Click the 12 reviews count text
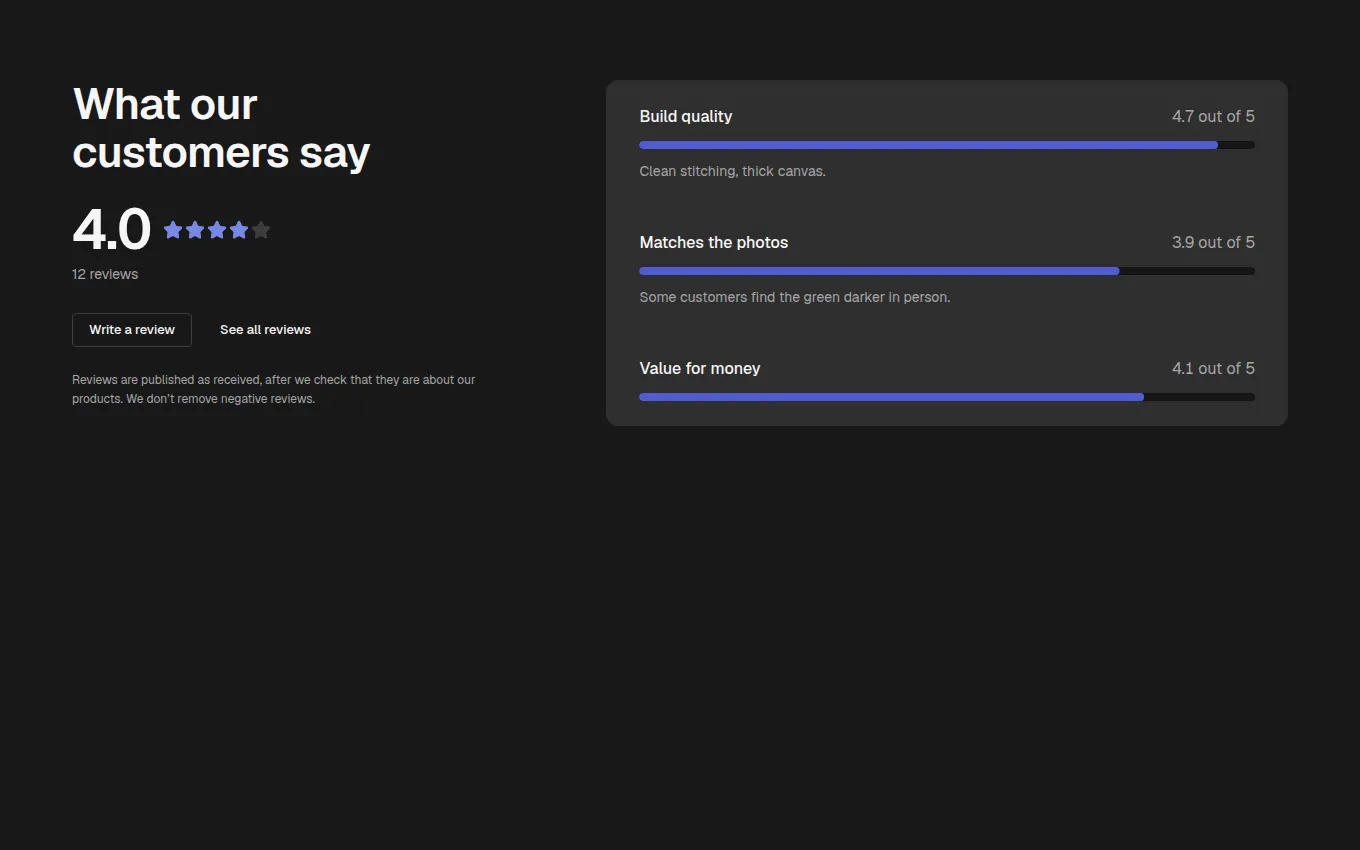Screen dimensions: 1360x850 105,274
